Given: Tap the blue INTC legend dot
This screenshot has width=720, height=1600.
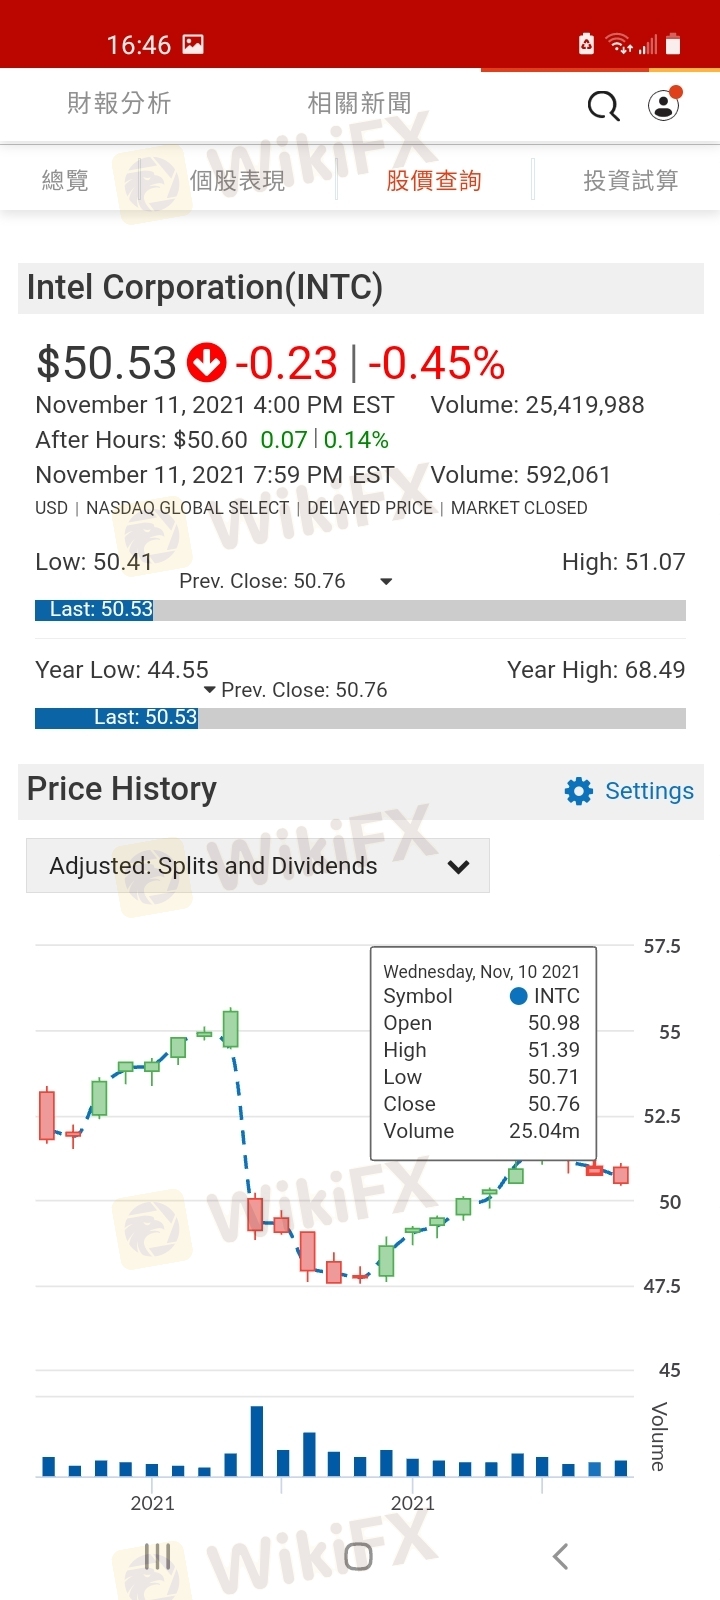Looking at the screenshot, I should coord(518,996).
